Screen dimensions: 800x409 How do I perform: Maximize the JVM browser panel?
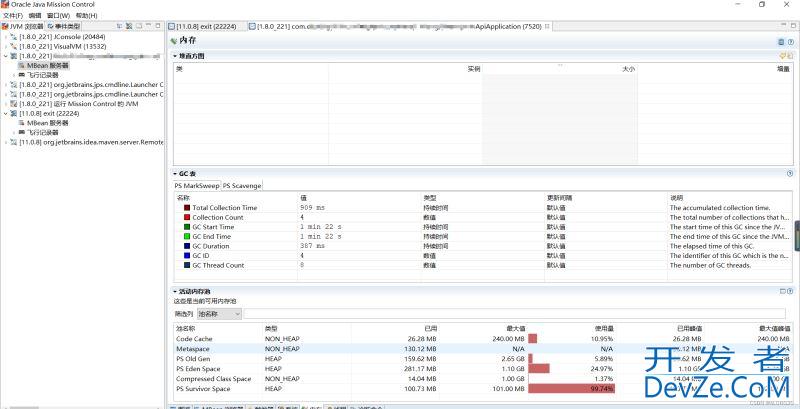click(158, 25)
